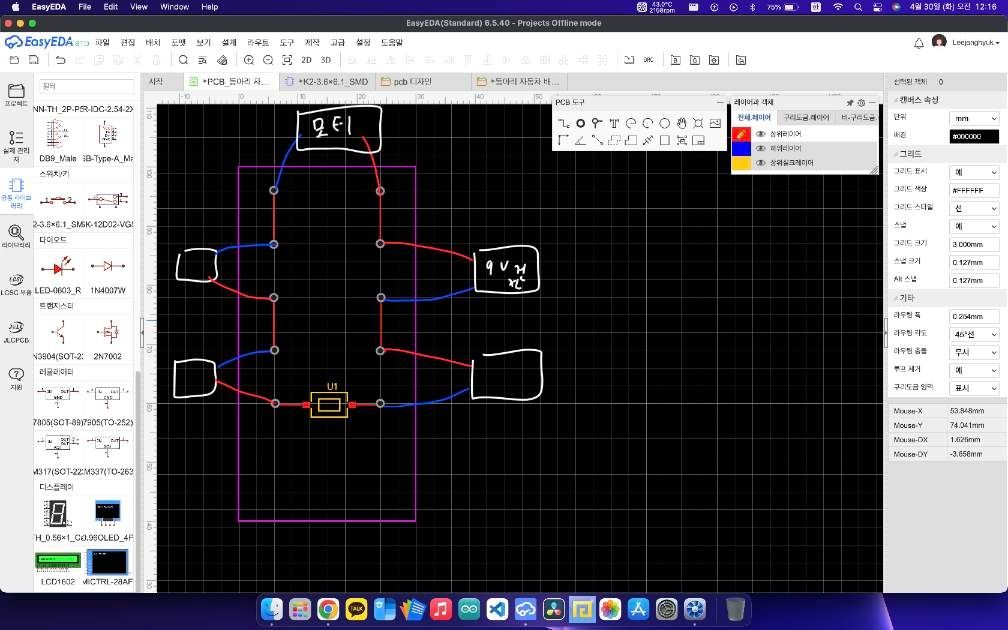The width and height of the screenshot is (1008, 630).
Task: Select the Pad tool in PCB tools
Action: 580,123
